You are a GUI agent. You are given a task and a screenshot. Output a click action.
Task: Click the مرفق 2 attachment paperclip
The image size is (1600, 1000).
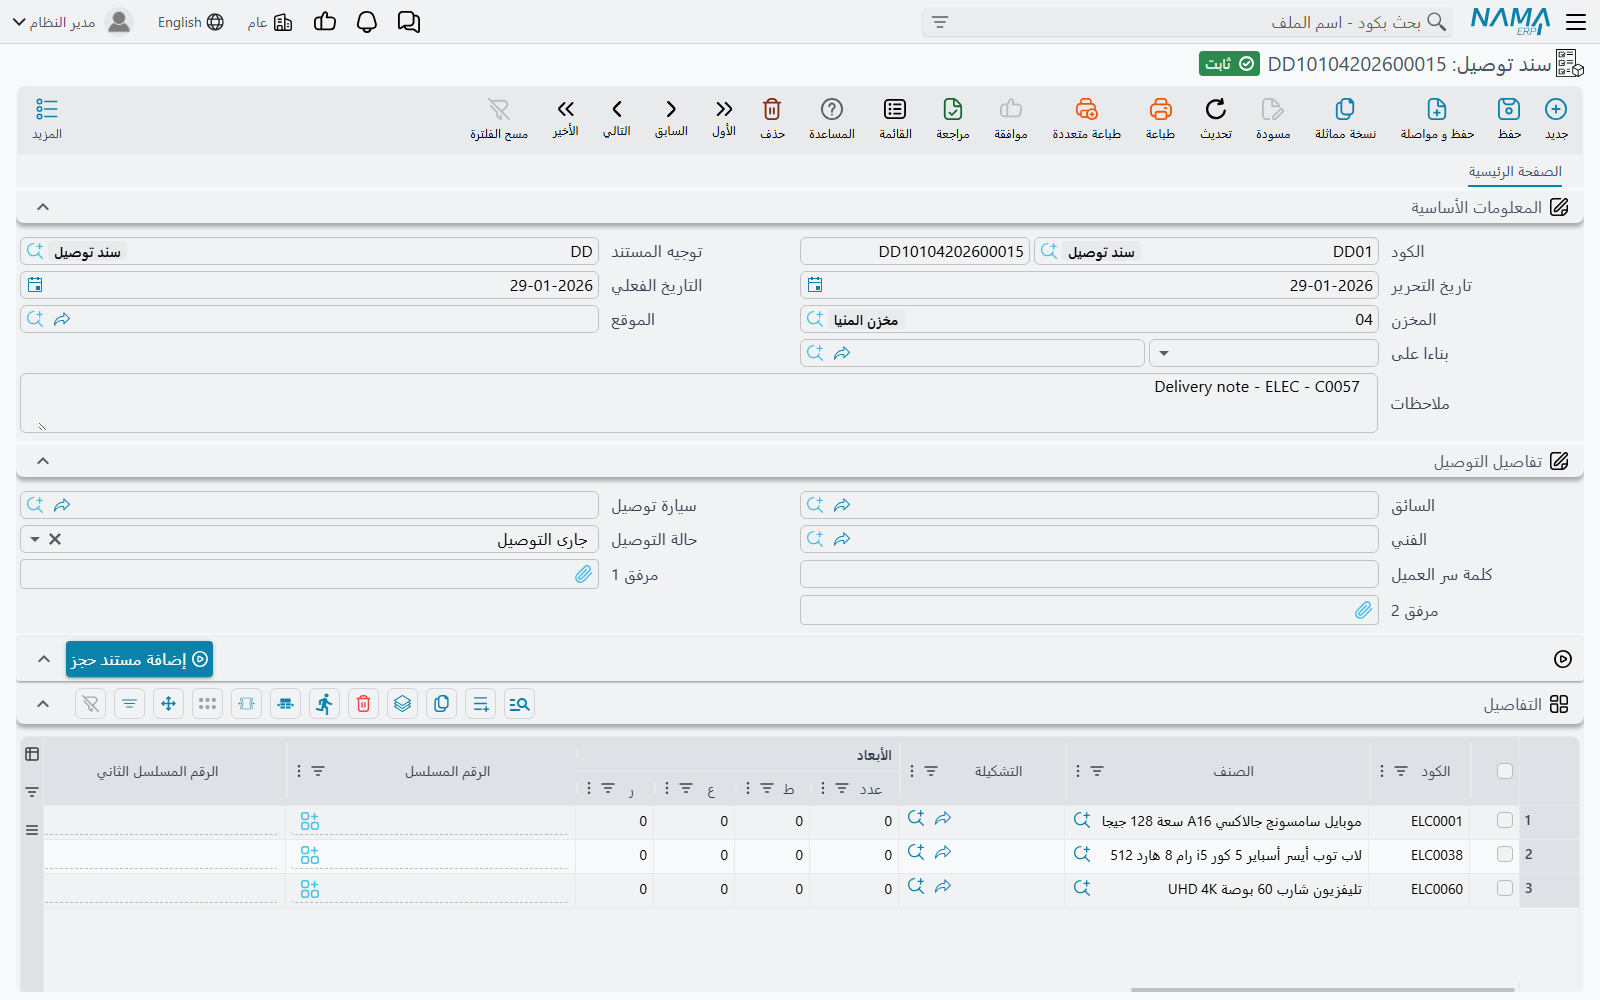pos(1364,610)
